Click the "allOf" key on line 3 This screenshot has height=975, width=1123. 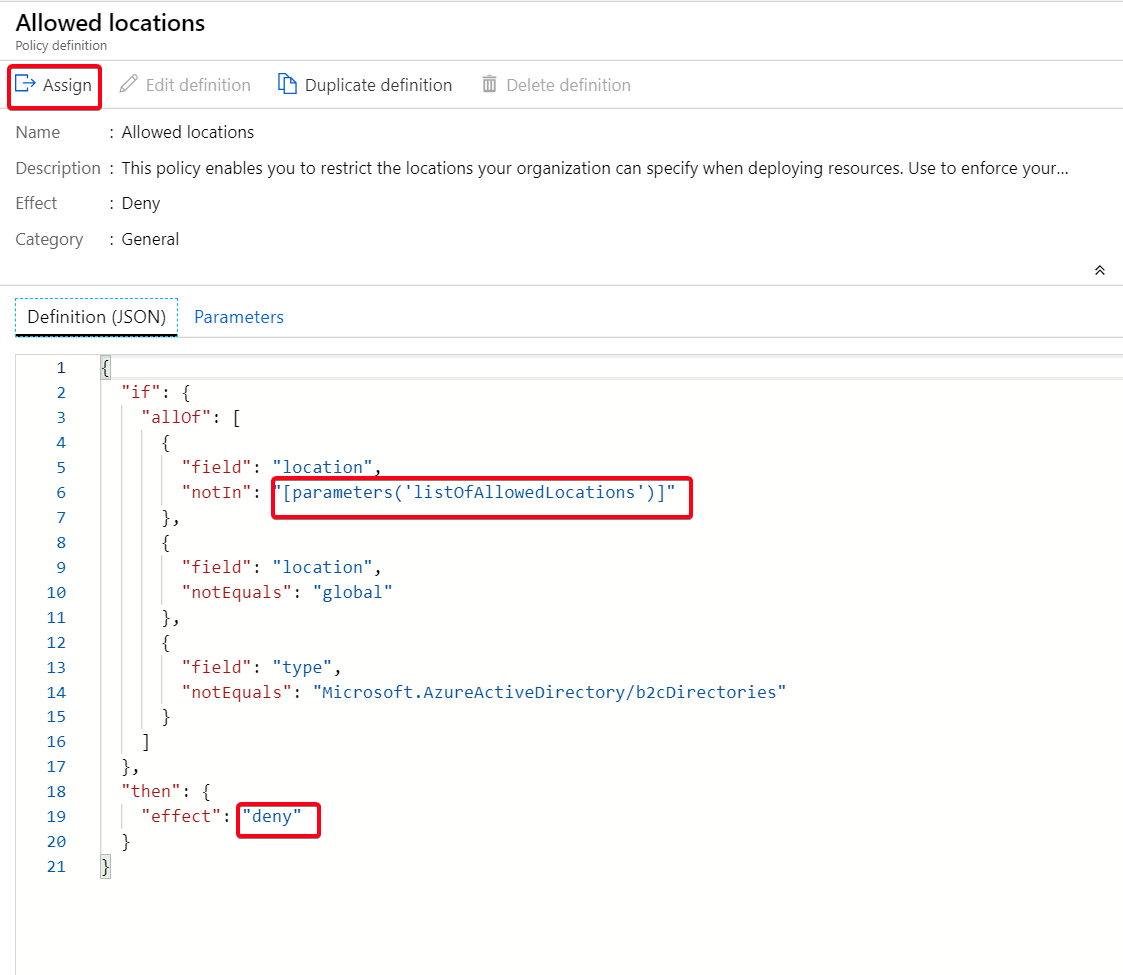(x=176, y=417)
